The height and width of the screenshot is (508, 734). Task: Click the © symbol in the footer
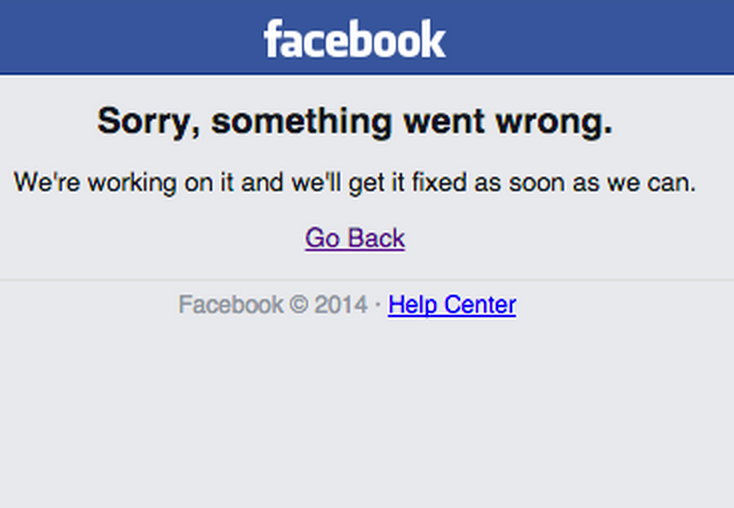(x=298, y=304)
